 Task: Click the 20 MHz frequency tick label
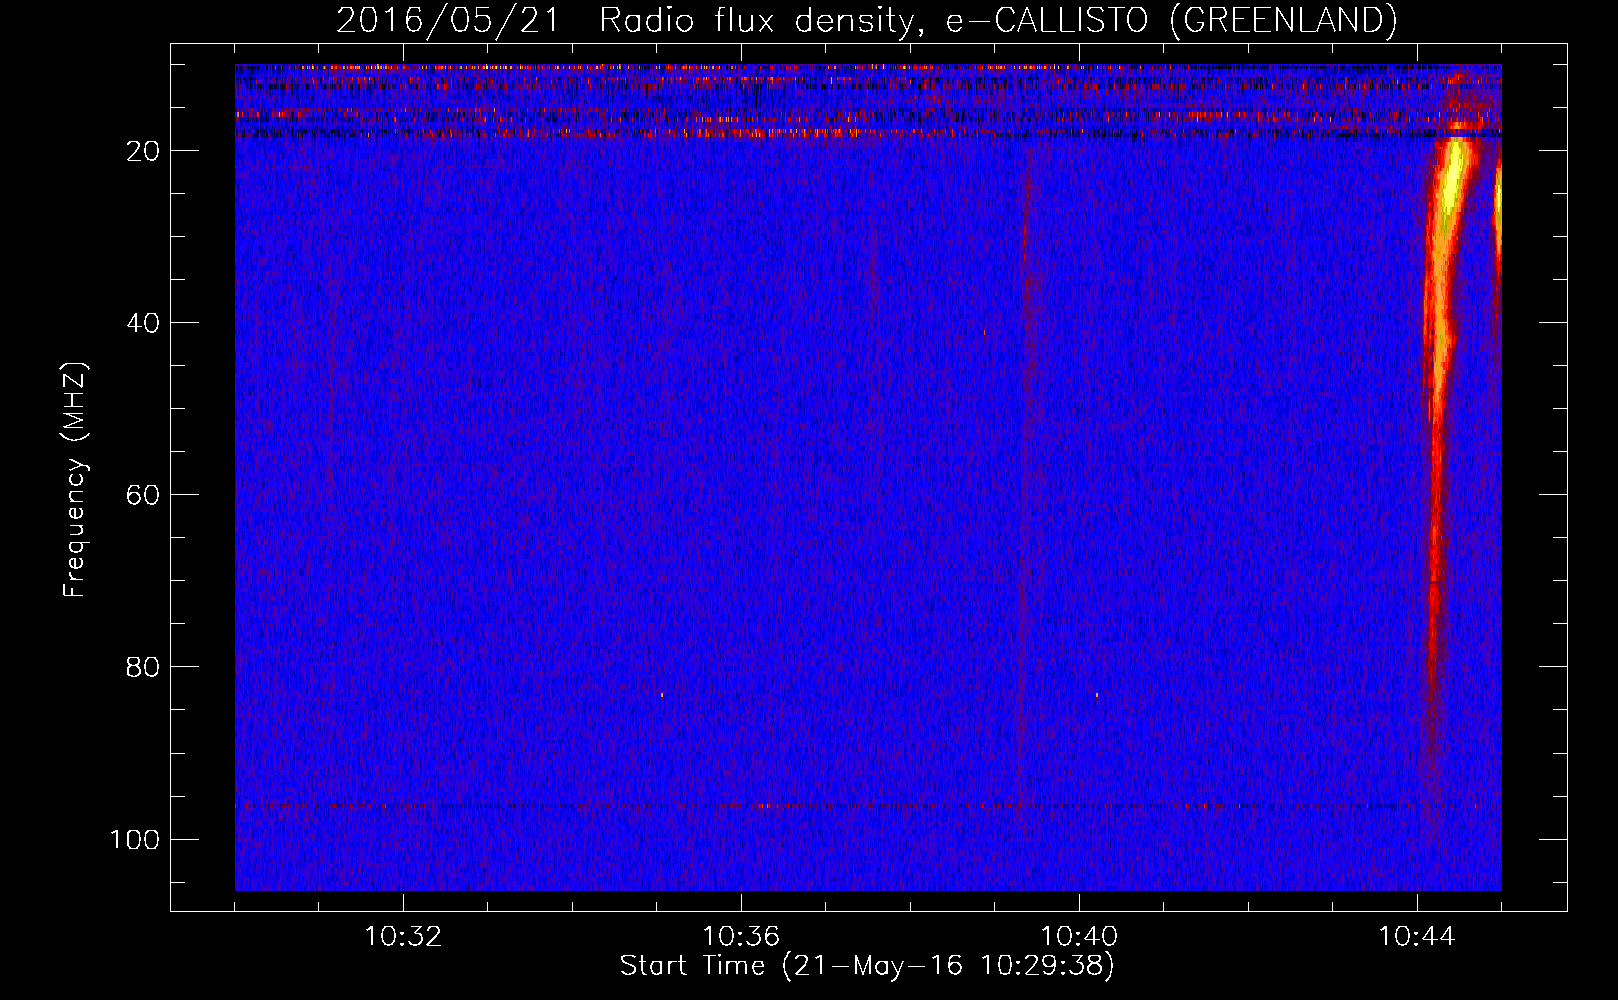[x=143, y=151]
